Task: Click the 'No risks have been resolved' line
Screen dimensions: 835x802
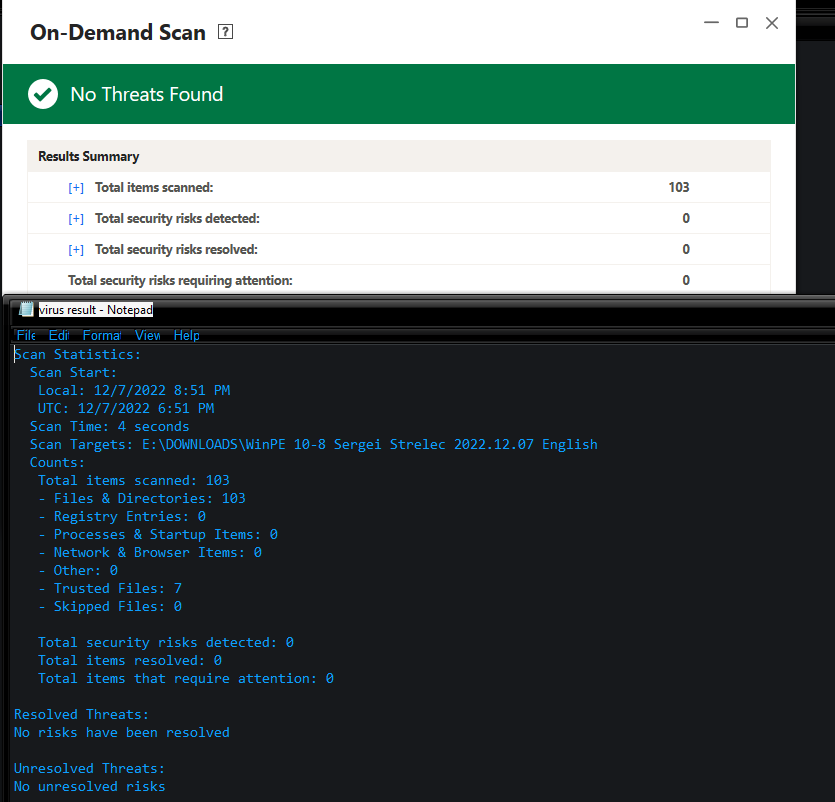Action: point(121,732)
